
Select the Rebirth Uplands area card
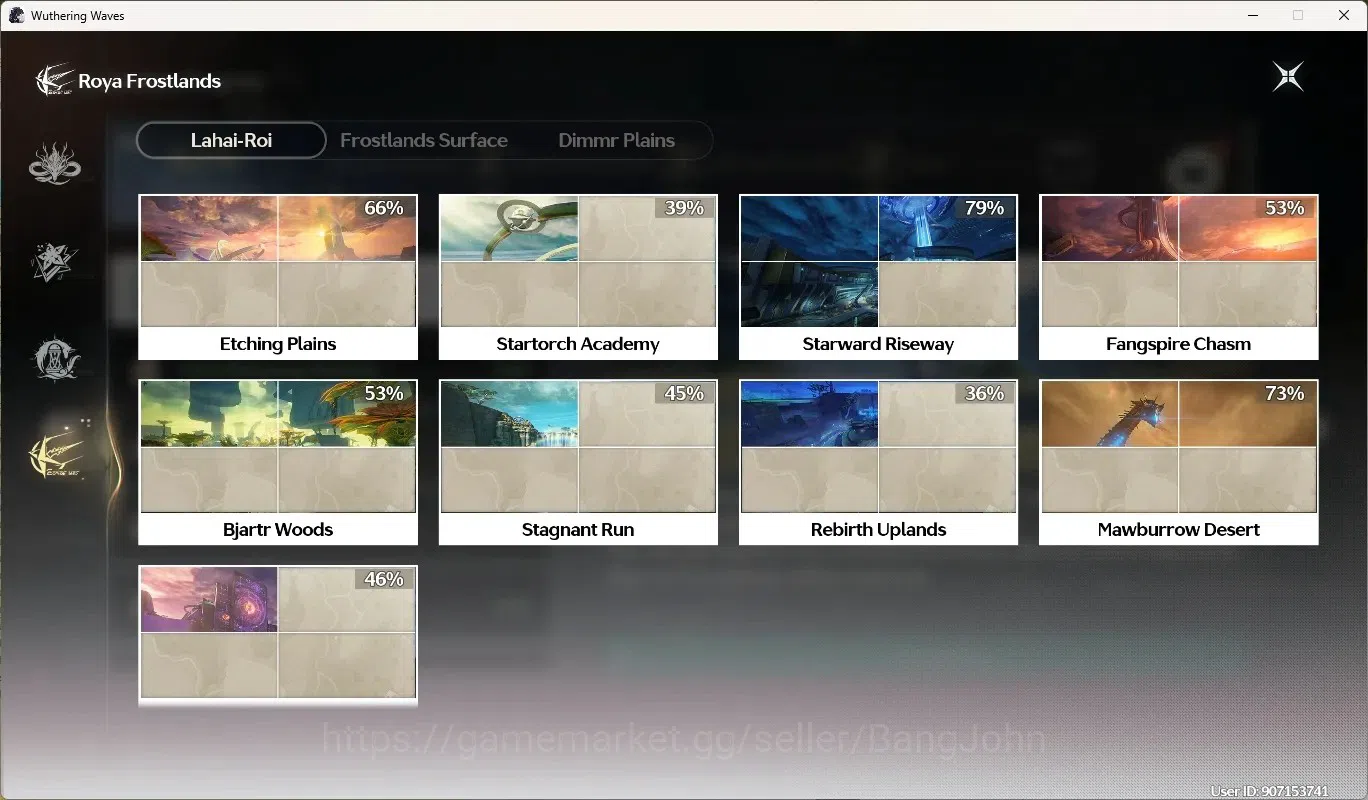[x=878, y=462]
